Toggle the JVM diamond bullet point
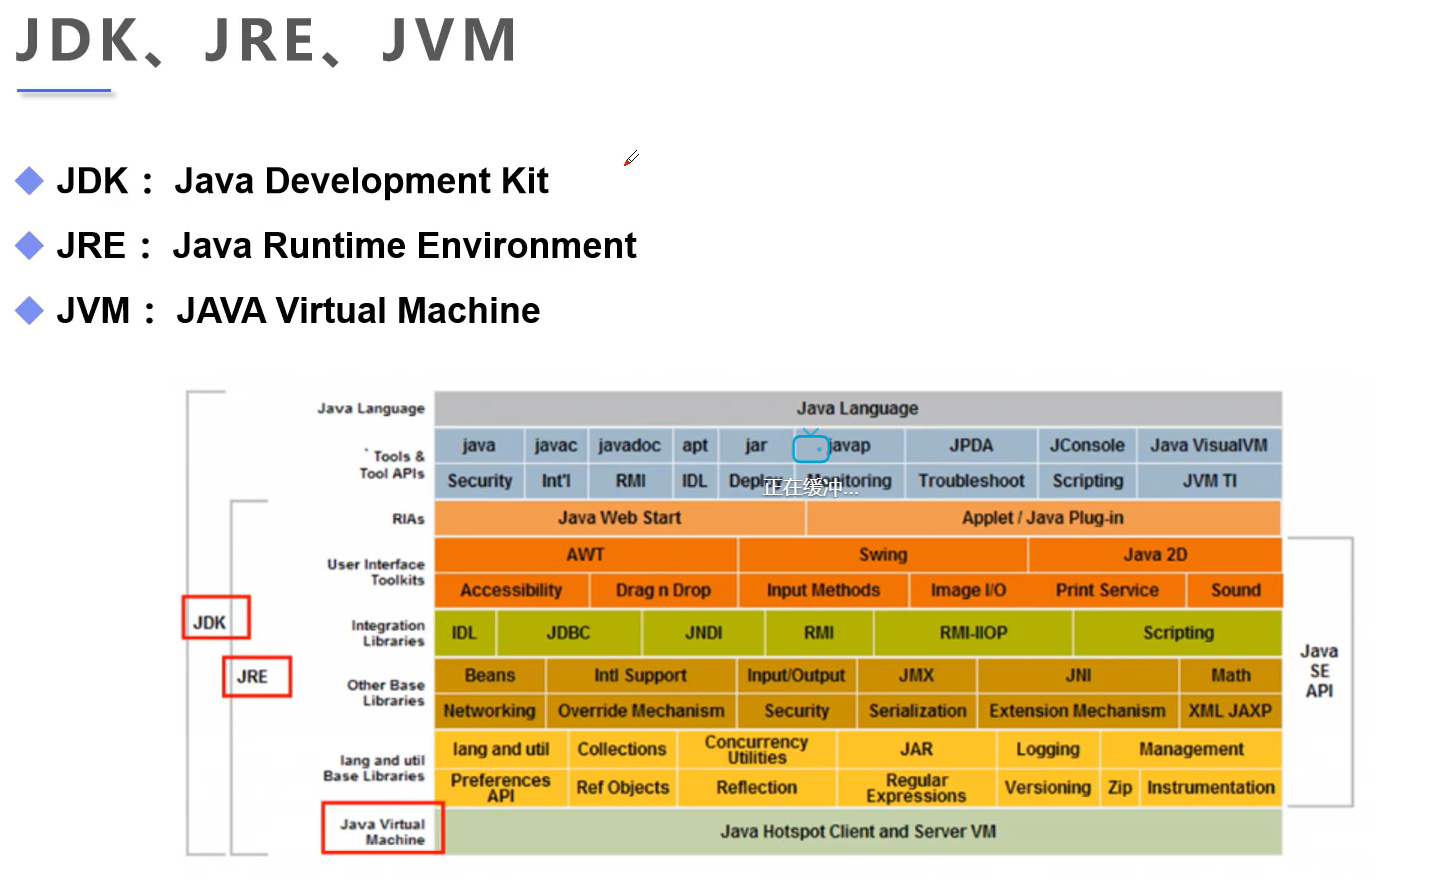 coord(30,310)
